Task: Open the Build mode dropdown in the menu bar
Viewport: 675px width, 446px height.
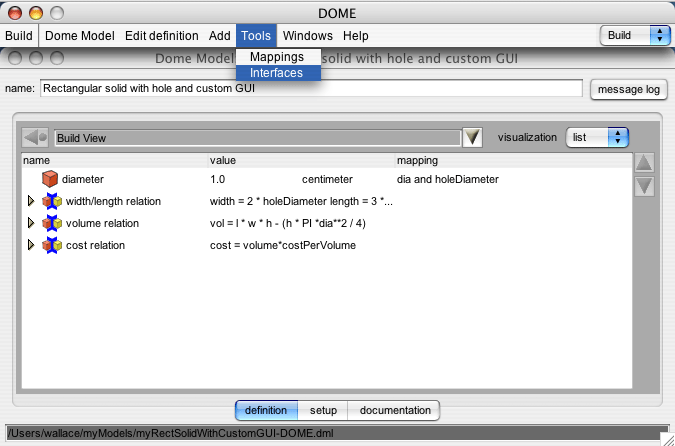Action: point(635,35)
